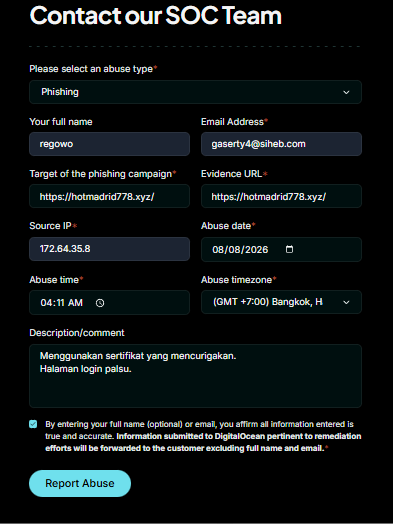Screen dimensions: 393x524
Task: Open the calendar picker icon in Abuse date
Action: click(x=289, y=249)
